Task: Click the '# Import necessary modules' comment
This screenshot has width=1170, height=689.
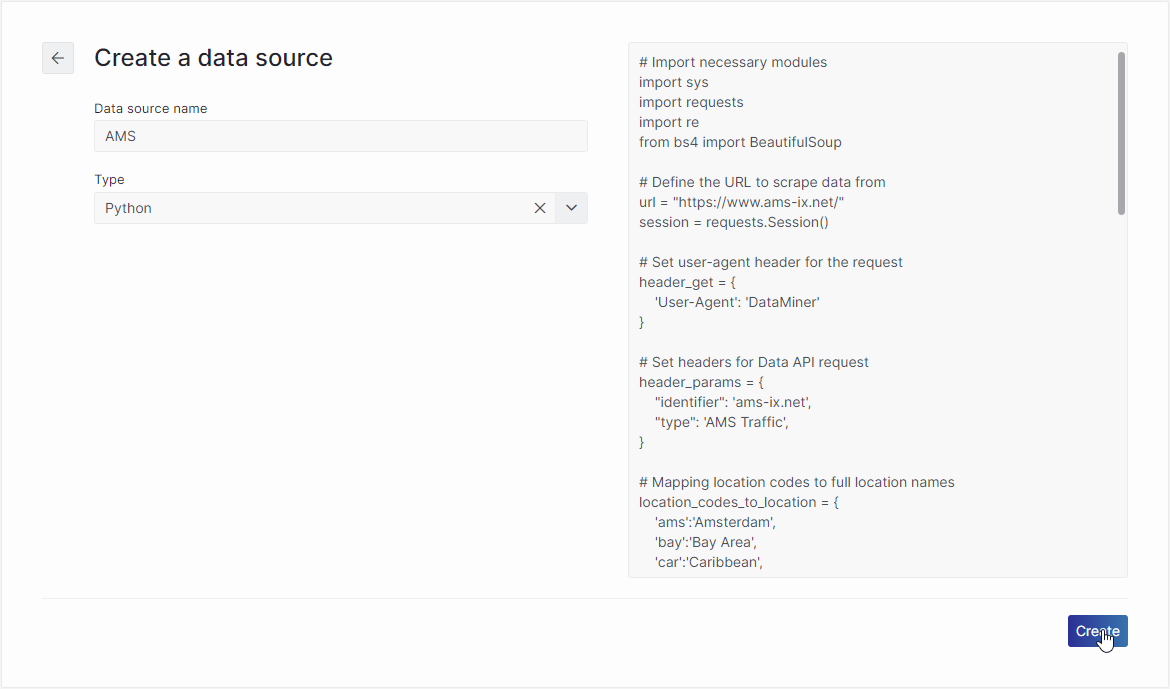Action: click(x=733, y=63)
